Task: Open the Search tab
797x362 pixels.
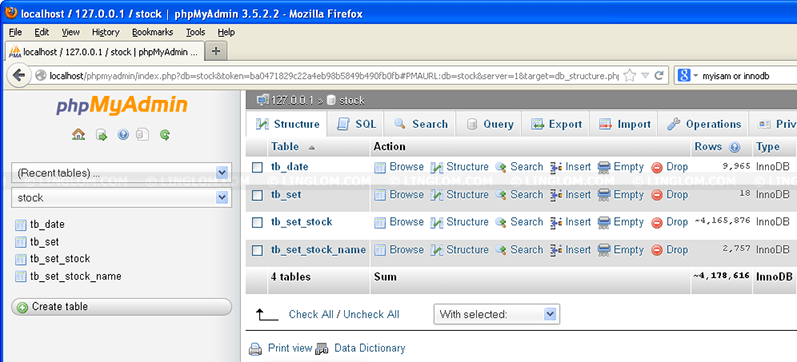Action: coord(420,125)
